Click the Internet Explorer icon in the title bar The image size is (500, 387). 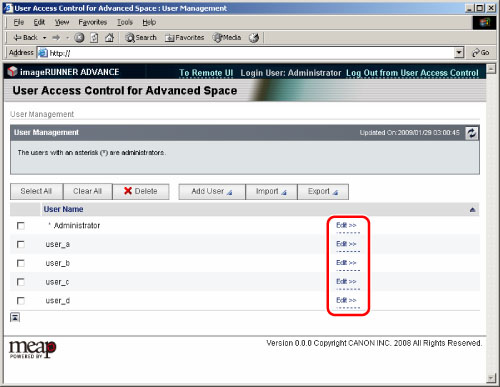8,8
